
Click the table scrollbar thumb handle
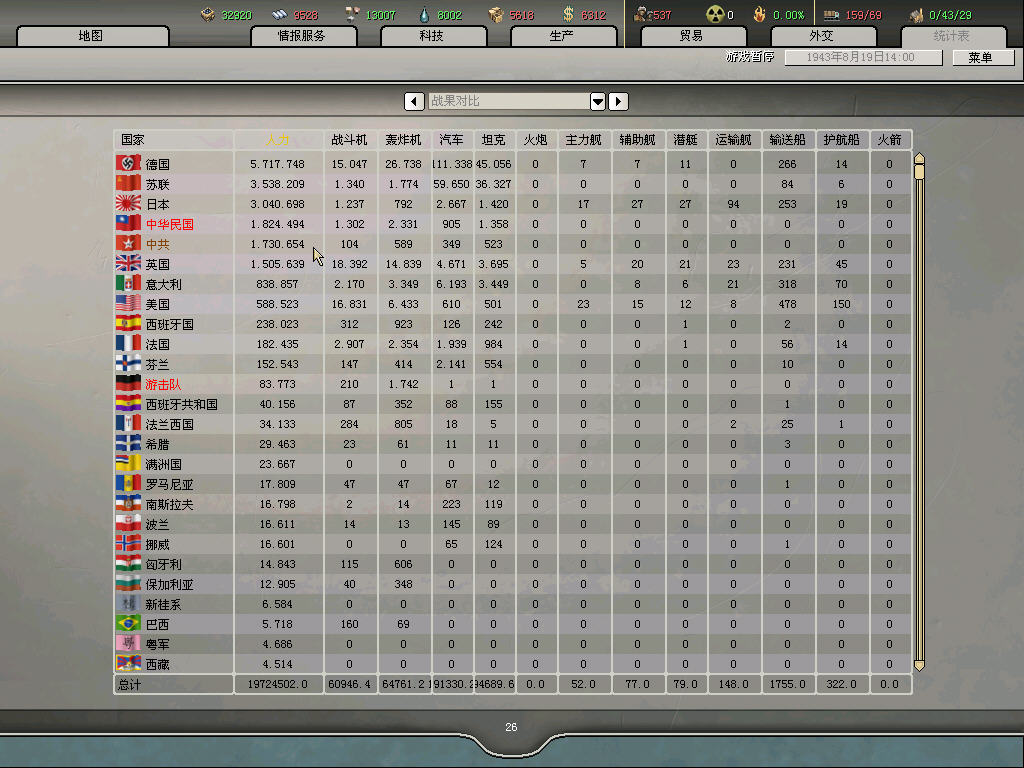(920, 172)
